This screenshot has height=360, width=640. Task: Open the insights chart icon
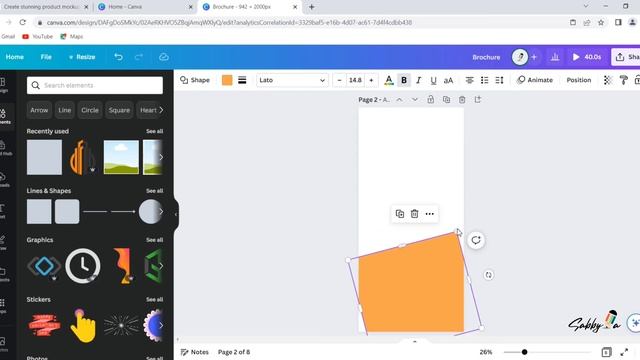pyautogui.click(x=555, y=57)
